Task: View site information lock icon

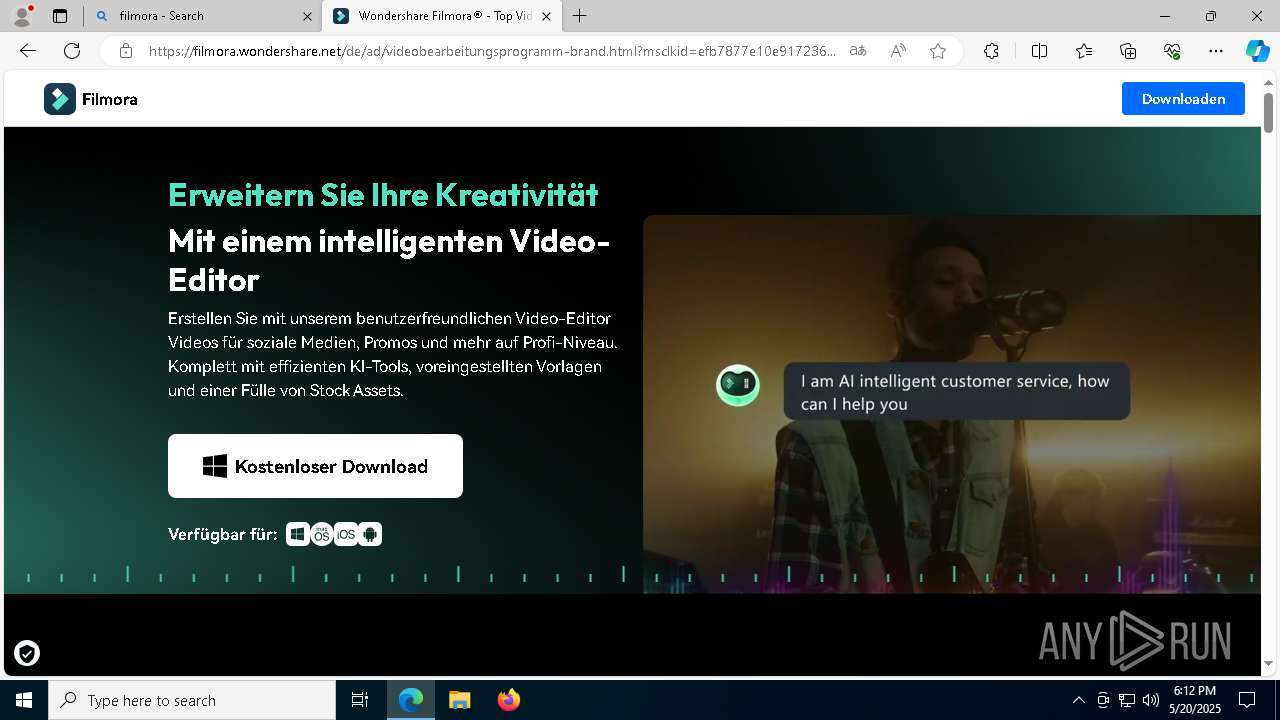Action: click(125, 51)
